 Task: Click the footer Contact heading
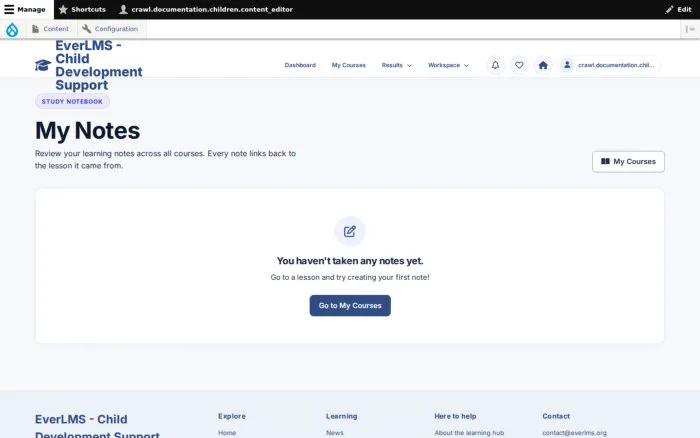556,416
